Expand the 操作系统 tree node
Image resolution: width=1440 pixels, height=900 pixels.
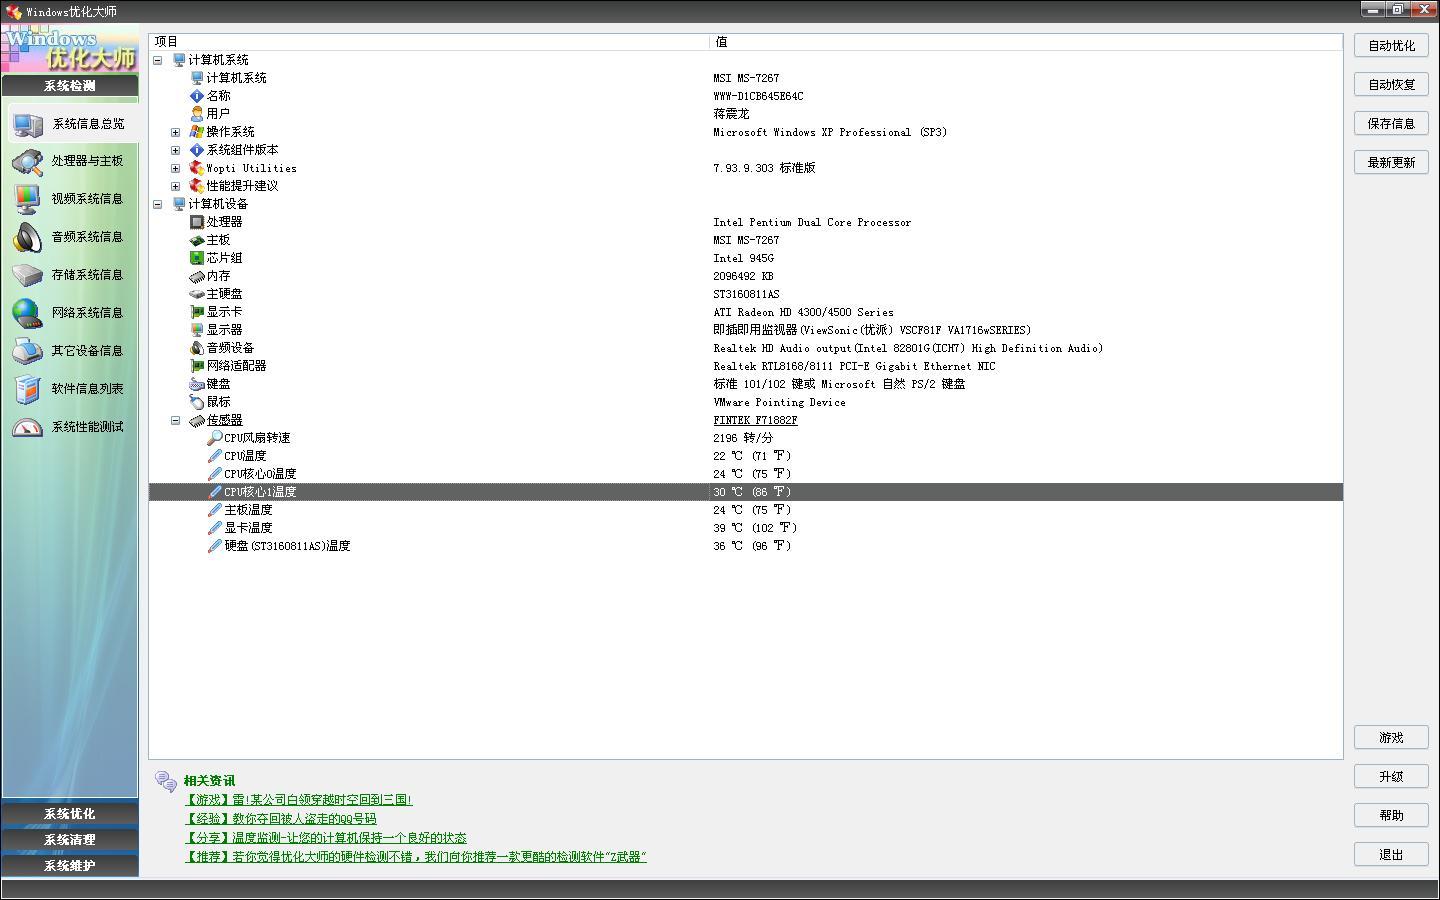[176, 132]
